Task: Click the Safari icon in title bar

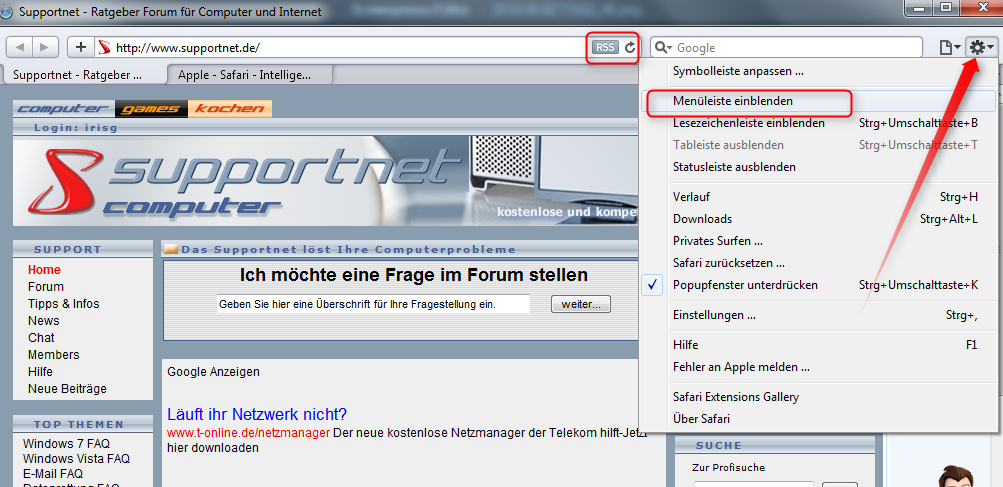Action: 8,12
